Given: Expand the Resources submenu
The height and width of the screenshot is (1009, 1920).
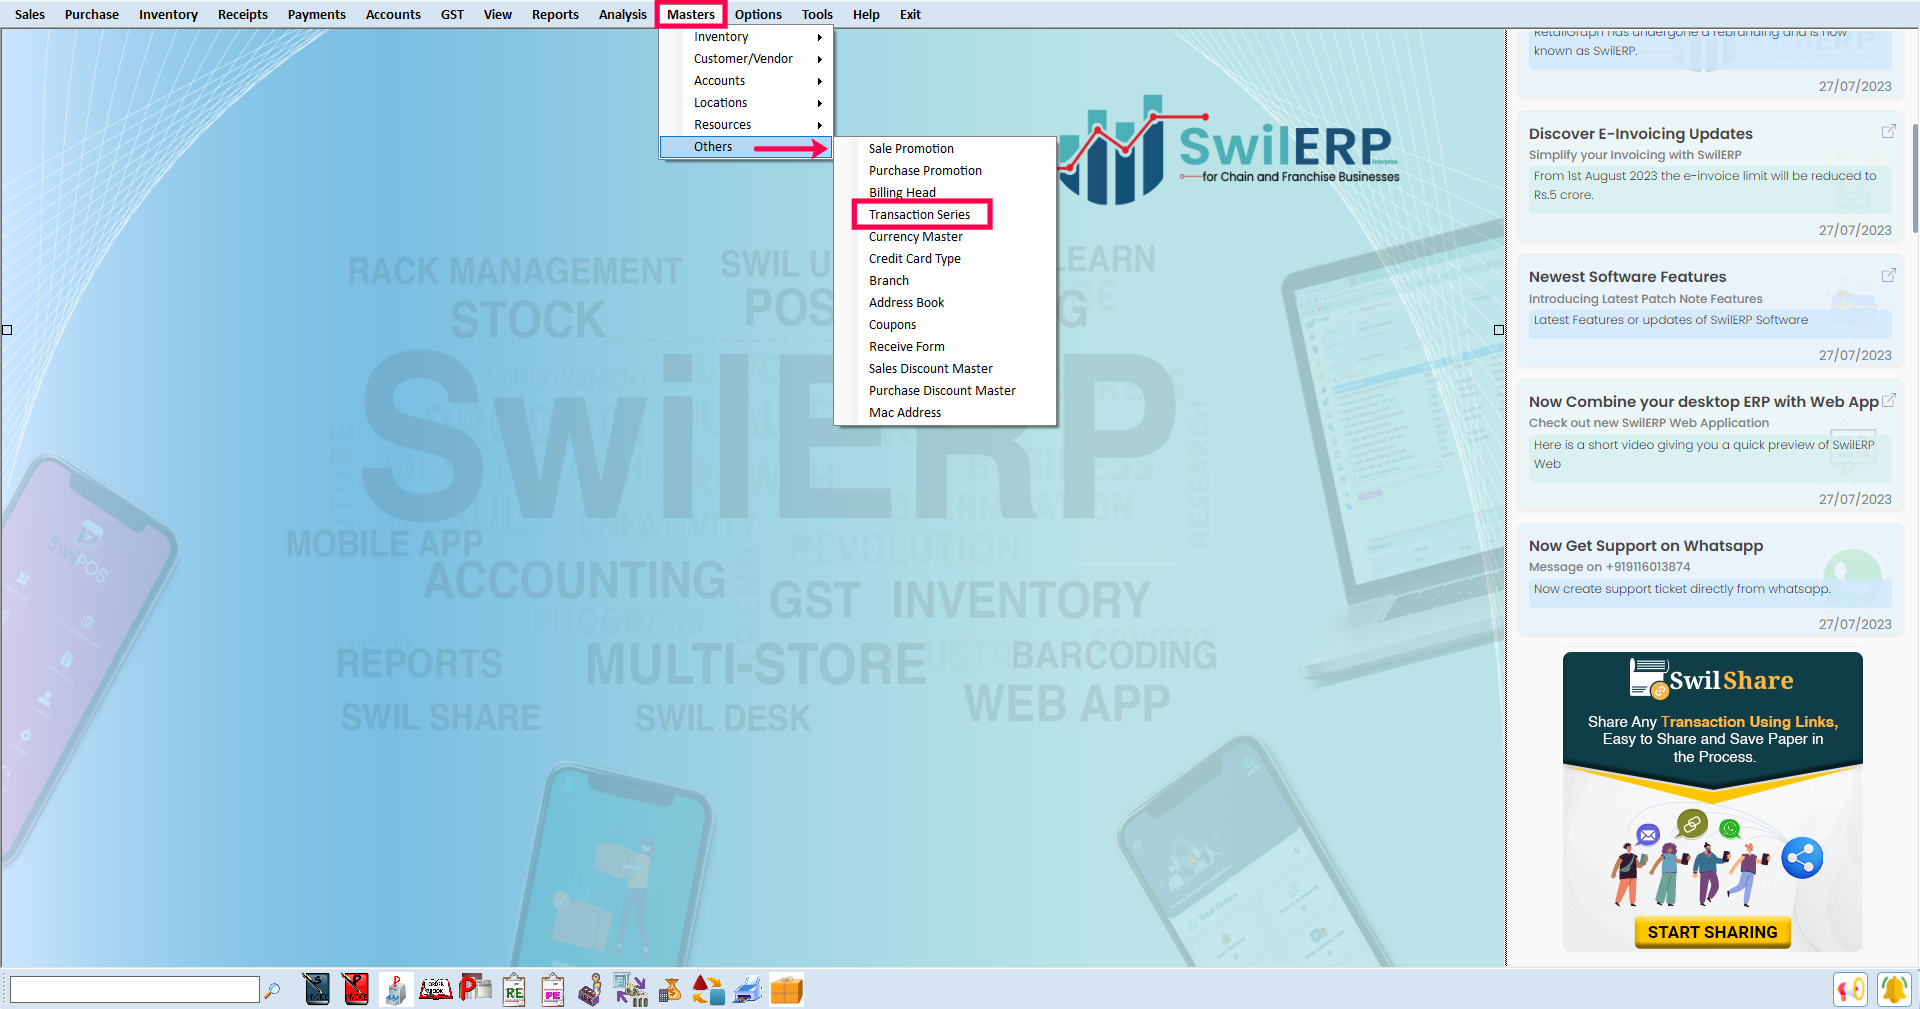Looking at the screenshot, I should click(746, 125).
